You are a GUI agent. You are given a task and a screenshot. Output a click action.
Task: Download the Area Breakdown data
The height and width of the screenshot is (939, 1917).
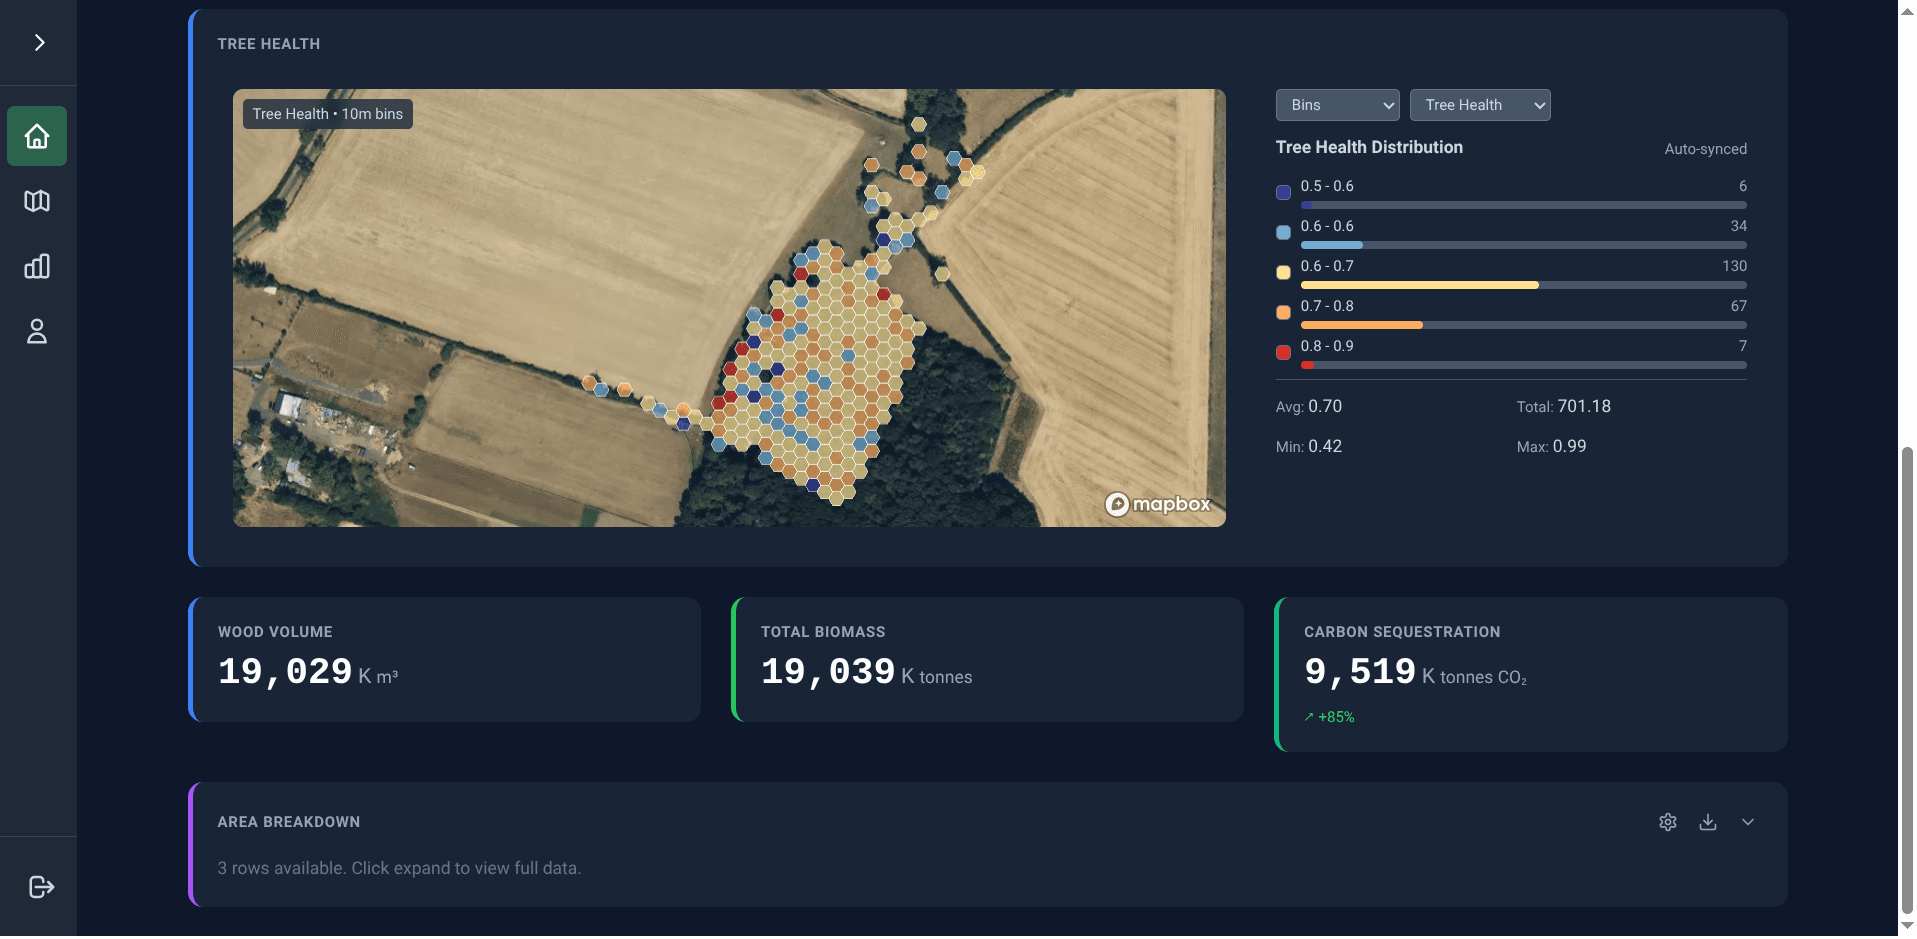pyautogui.click(x=1708, y=822)
